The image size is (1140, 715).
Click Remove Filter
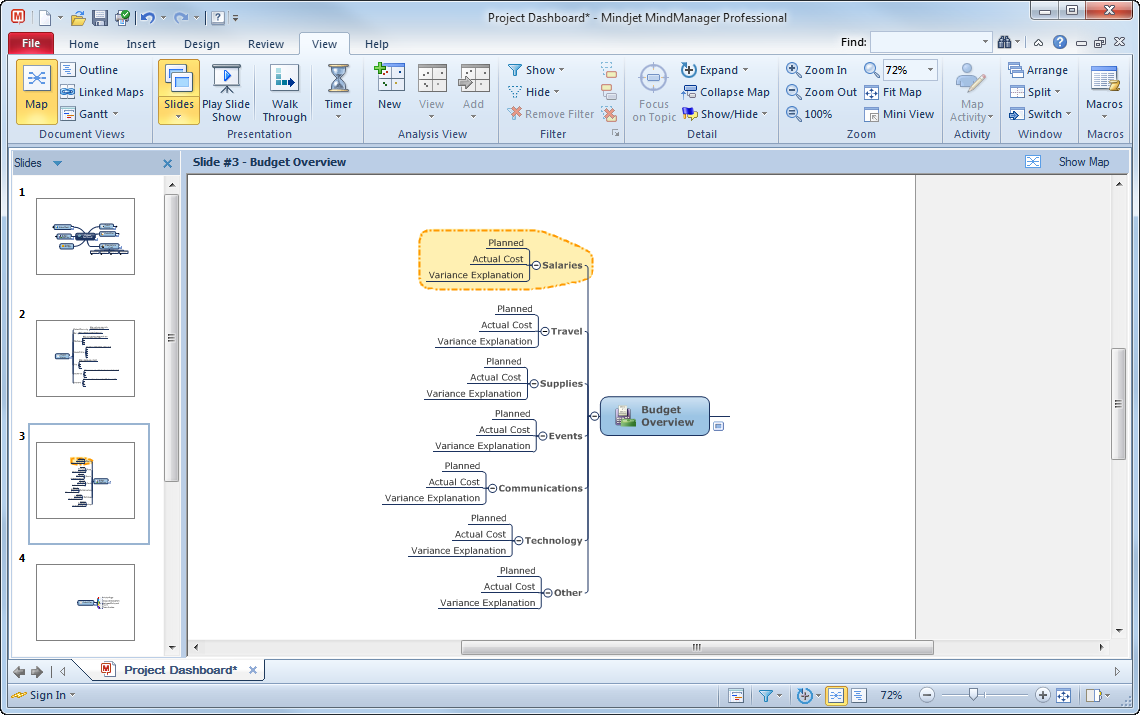coord(550,113)
